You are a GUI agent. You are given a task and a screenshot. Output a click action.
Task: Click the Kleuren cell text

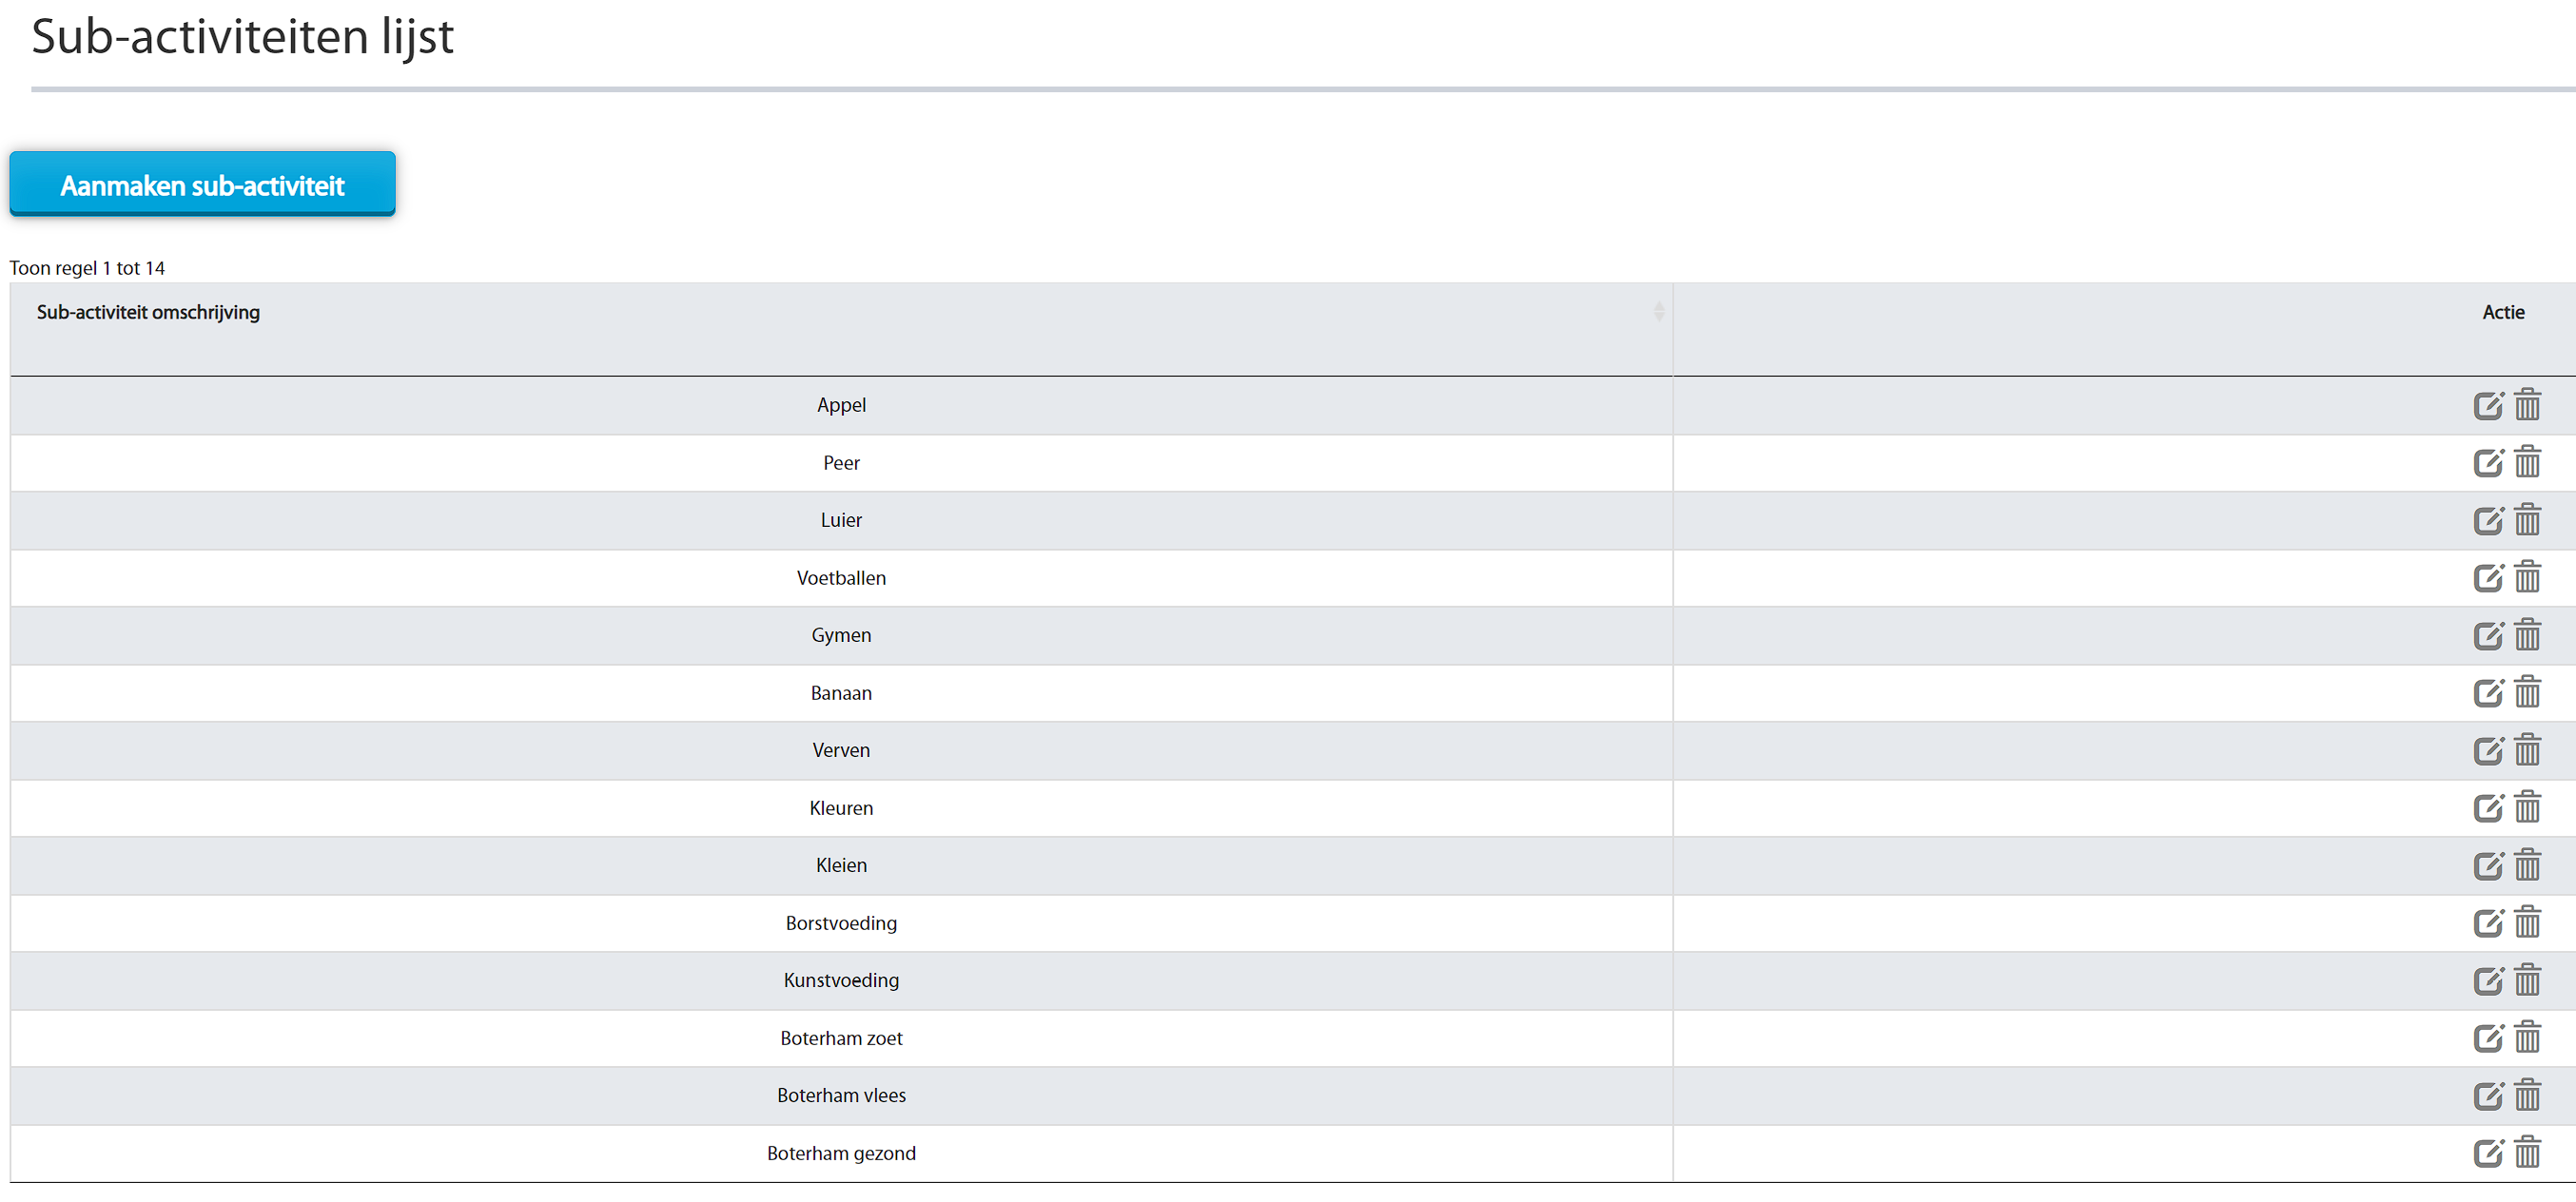pyautogui.click(x=841, y=808)
